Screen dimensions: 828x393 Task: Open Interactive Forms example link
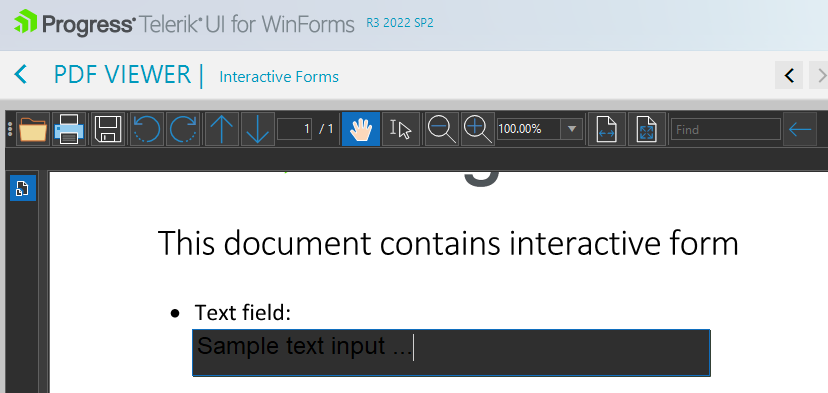(x=279, y=77)
